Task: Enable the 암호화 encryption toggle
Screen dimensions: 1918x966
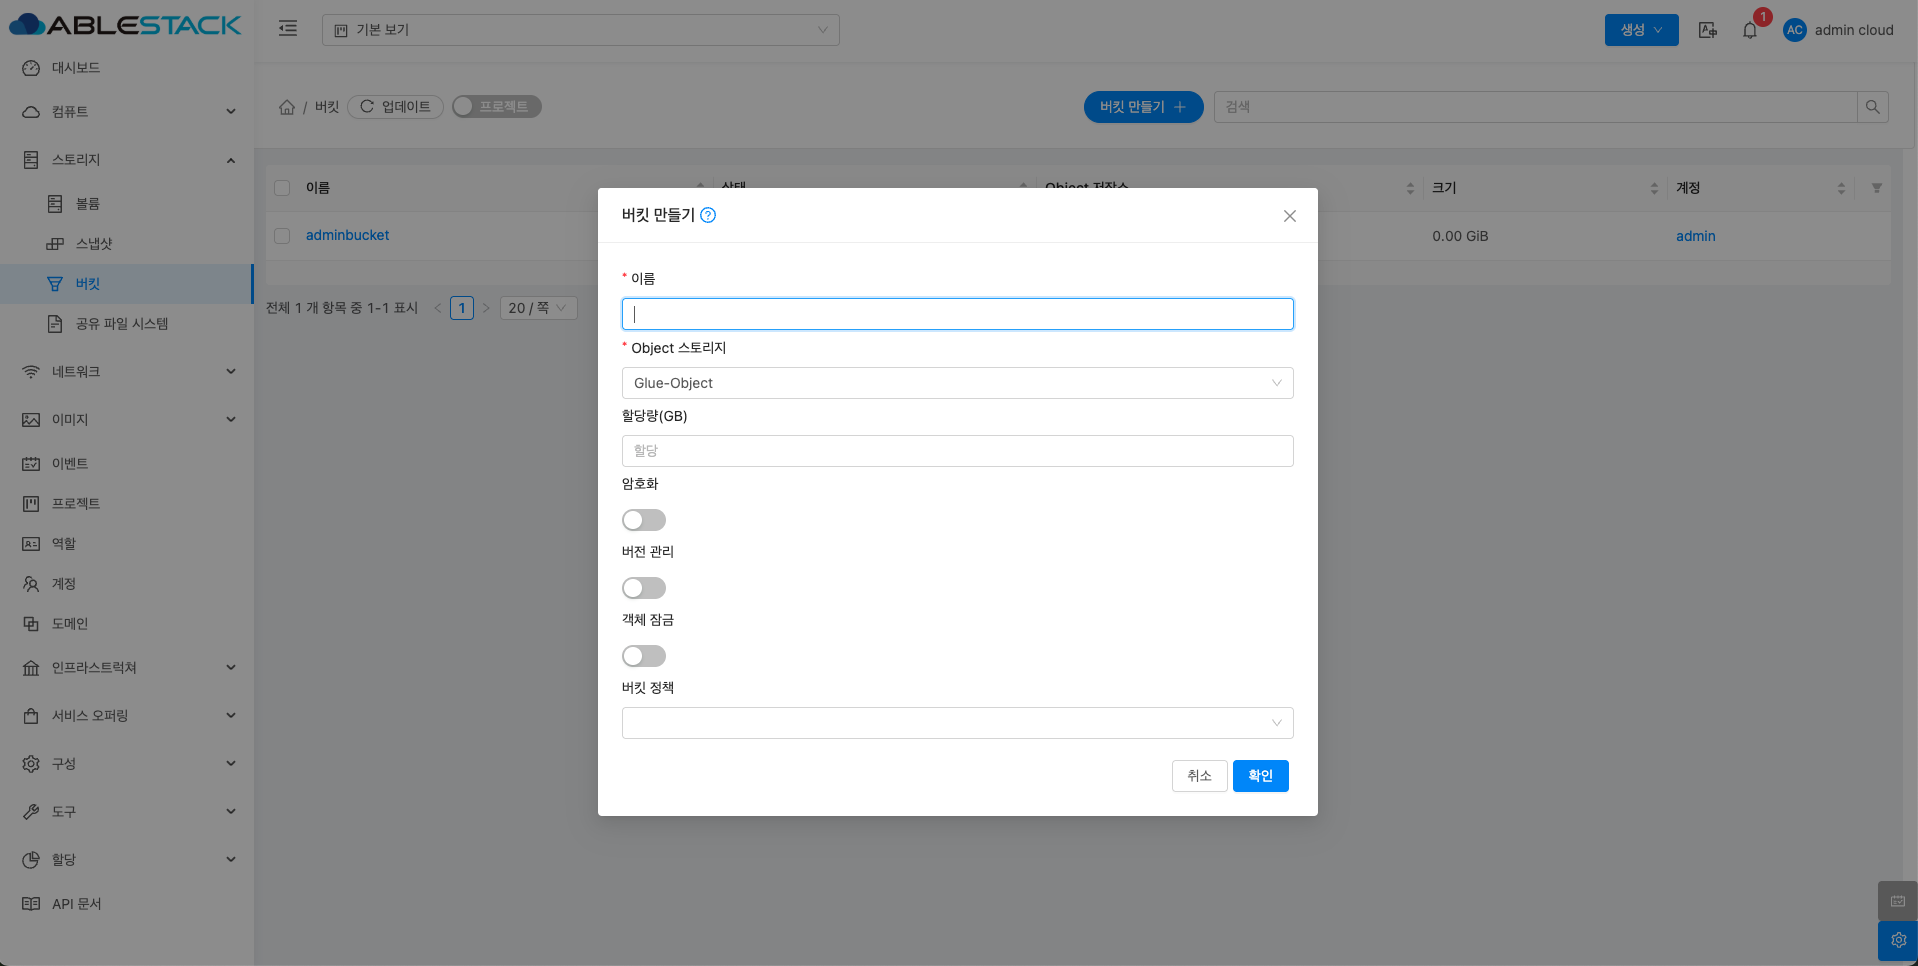Action: tap(643, 520)
